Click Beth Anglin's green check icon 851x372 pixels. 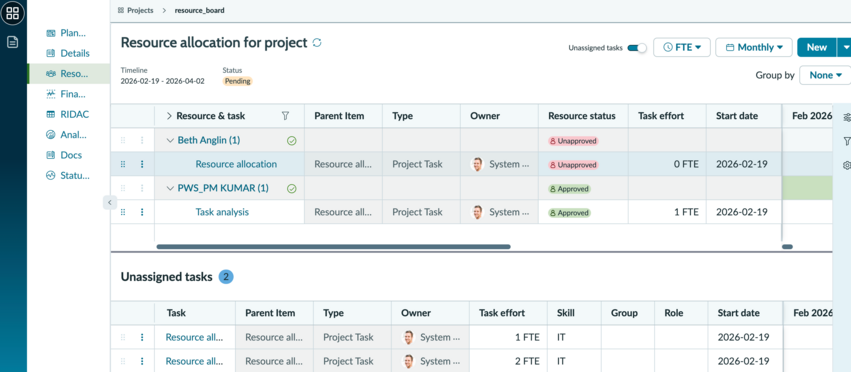291,141
